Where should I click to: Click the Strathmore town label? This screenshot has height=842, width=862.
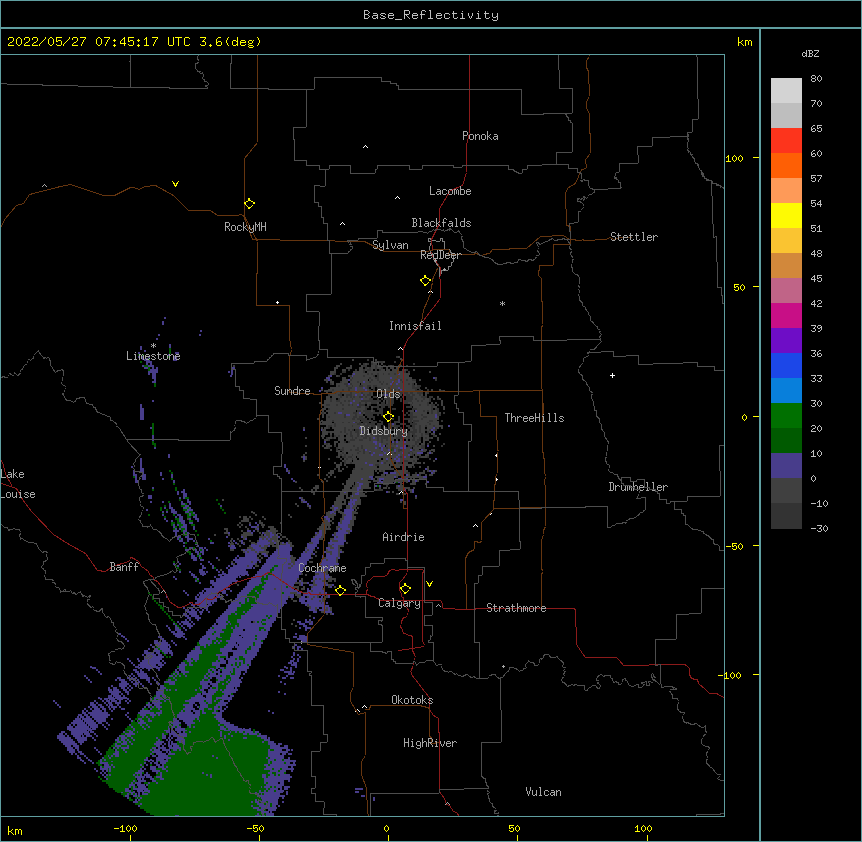click(x=516, y=608)
